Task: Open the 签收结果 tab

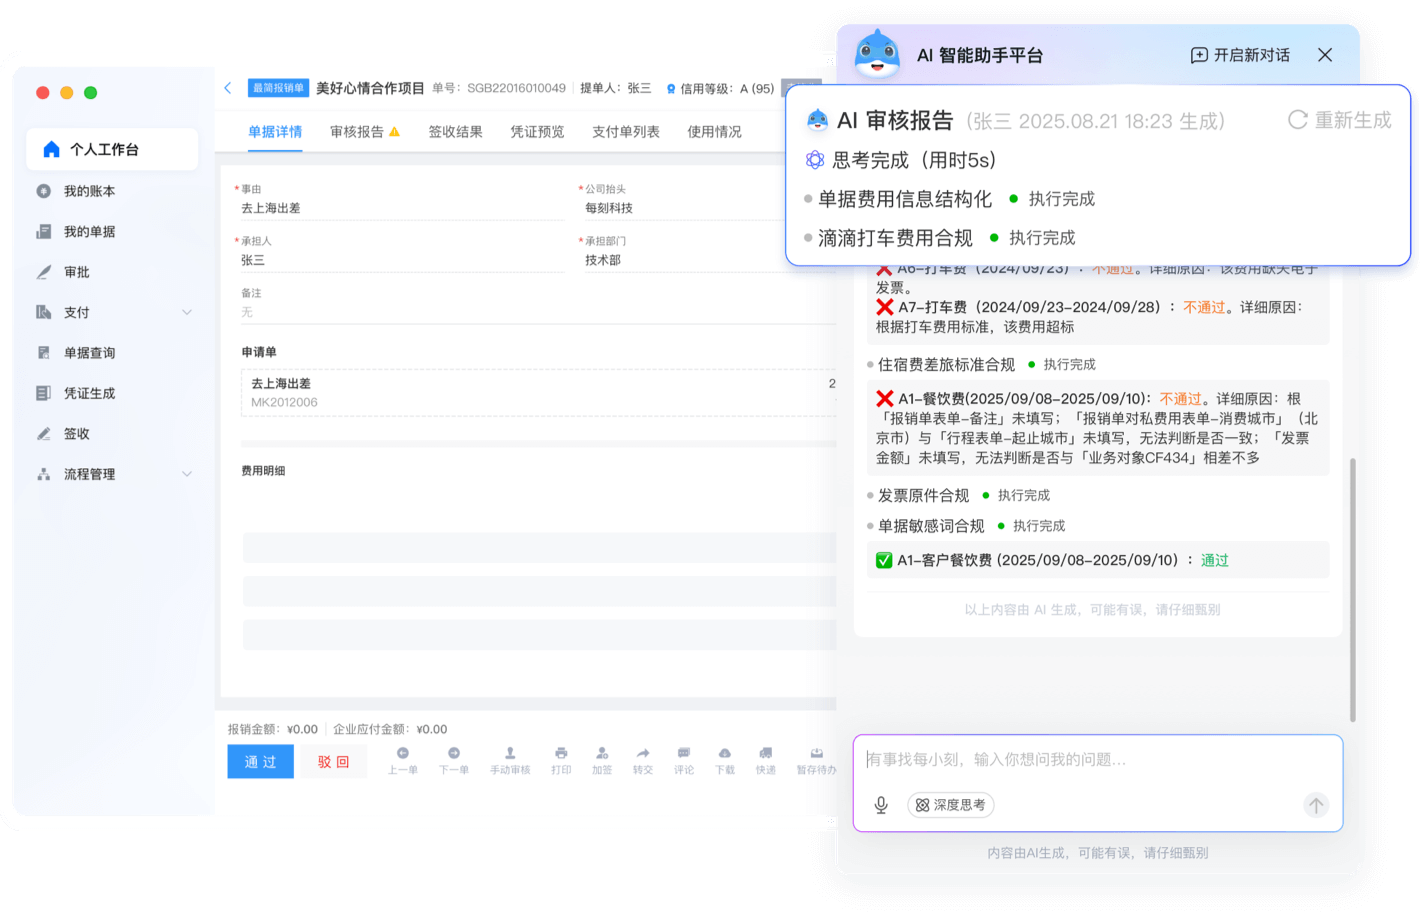Action: tap(455, 132)
